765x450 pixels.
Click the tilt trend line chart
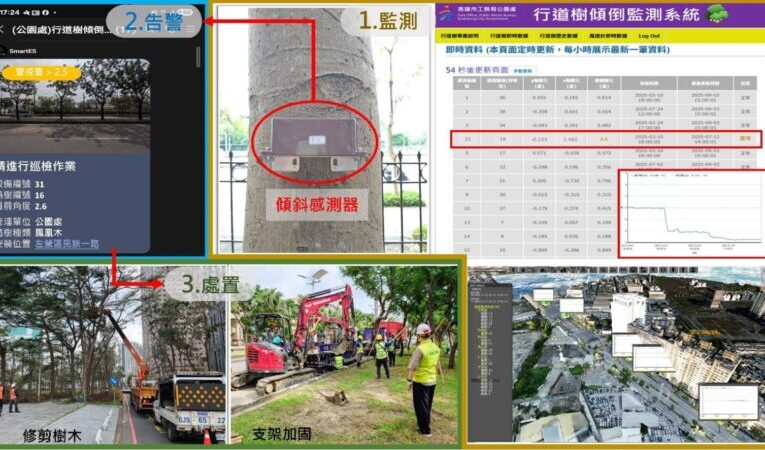point(692,213)
